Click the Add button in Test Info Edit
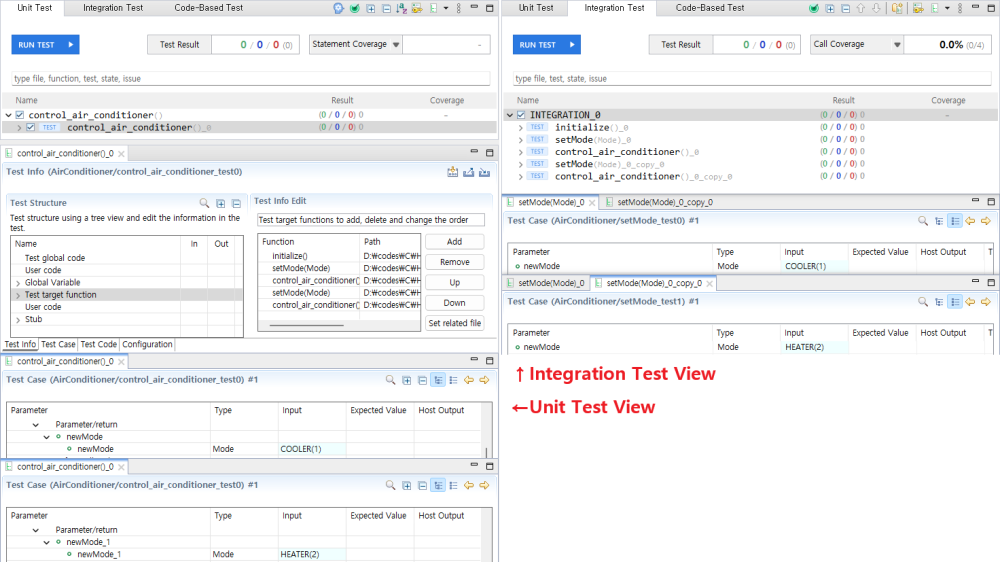Image resolution: width=1000 pixels, height=562 pixels. pos(455,242)
